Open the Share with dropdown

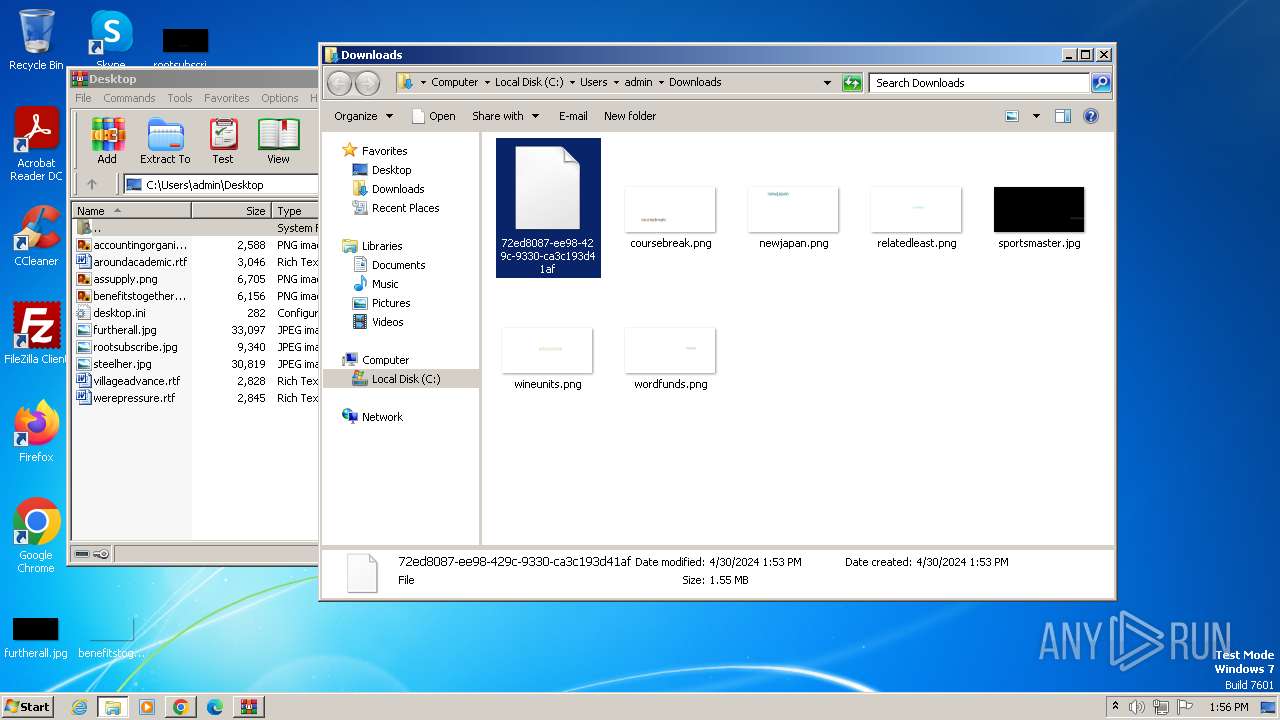pos(506,116)
